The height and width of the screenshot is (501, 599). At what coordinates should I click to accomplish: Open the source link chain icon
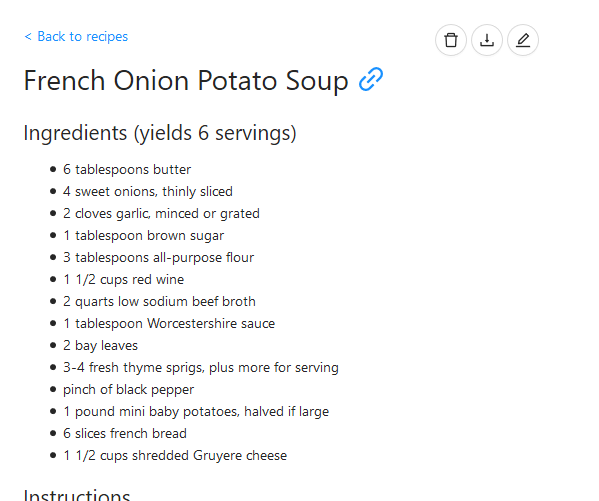pyautogui.click(x=371, y=79)
